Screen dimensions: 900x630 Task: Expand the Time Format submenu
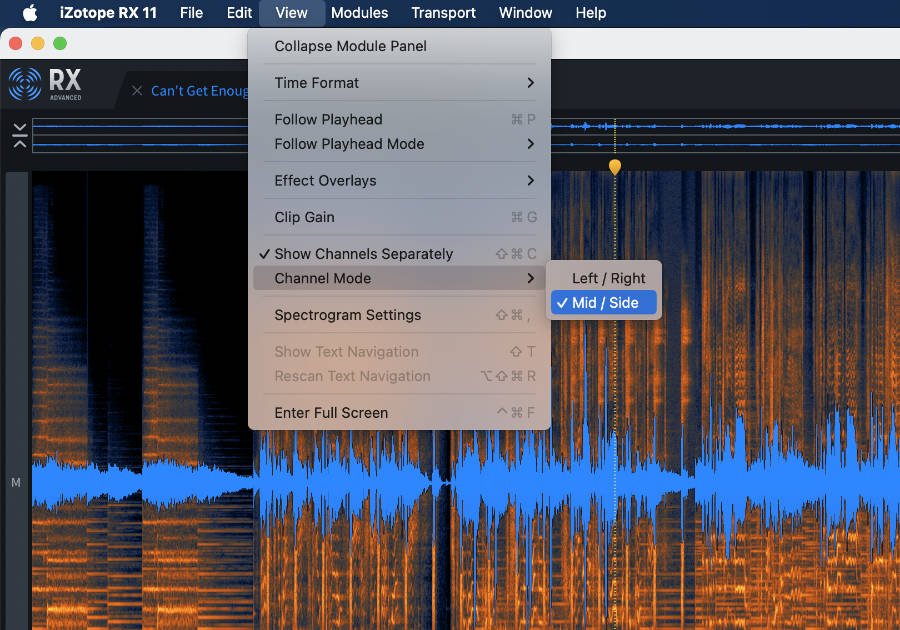[x=399, y=83]
